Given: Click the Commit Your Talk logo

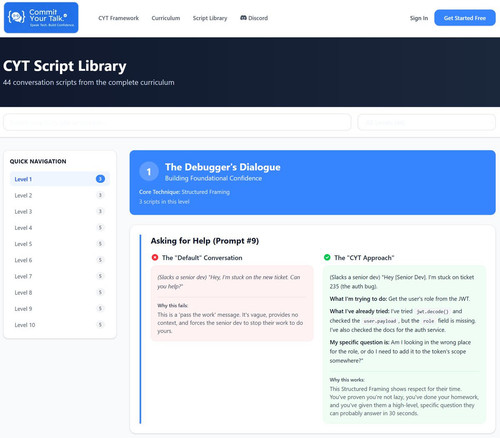Looking at the screenshot, I should click(x=41, y=18).
